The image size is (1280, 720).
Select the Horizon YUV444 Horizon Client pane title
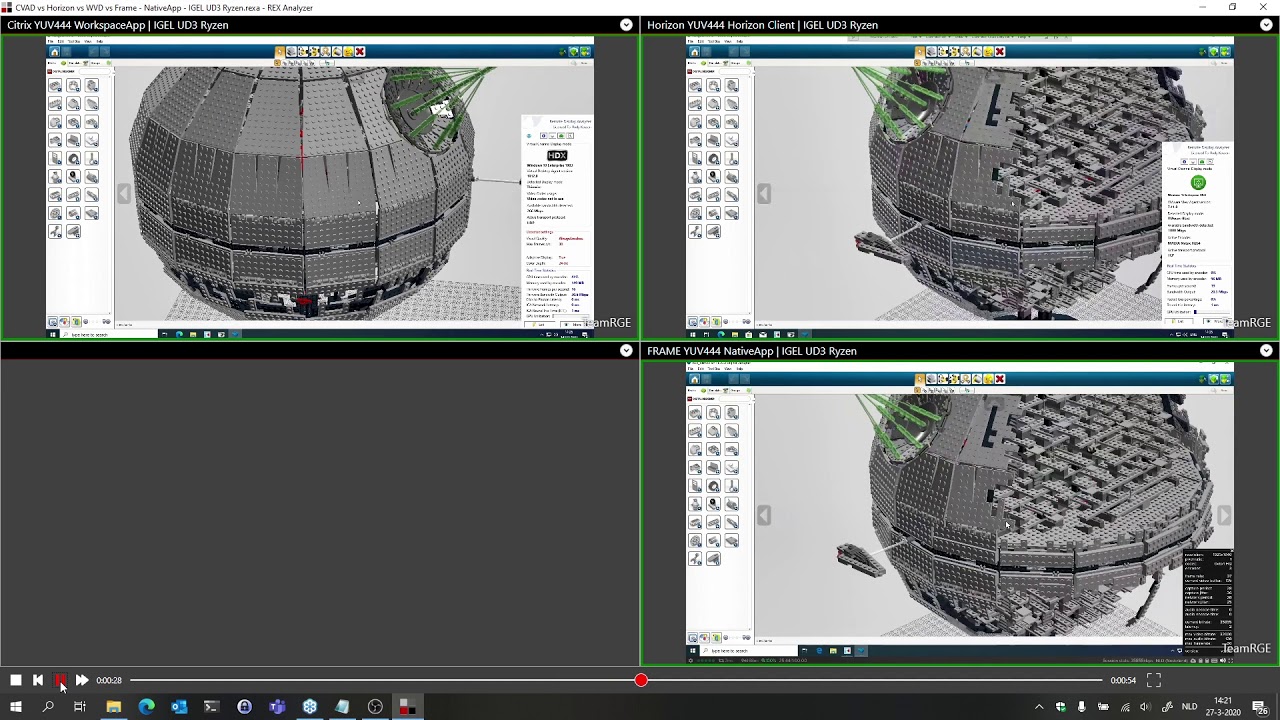(762, 25)
